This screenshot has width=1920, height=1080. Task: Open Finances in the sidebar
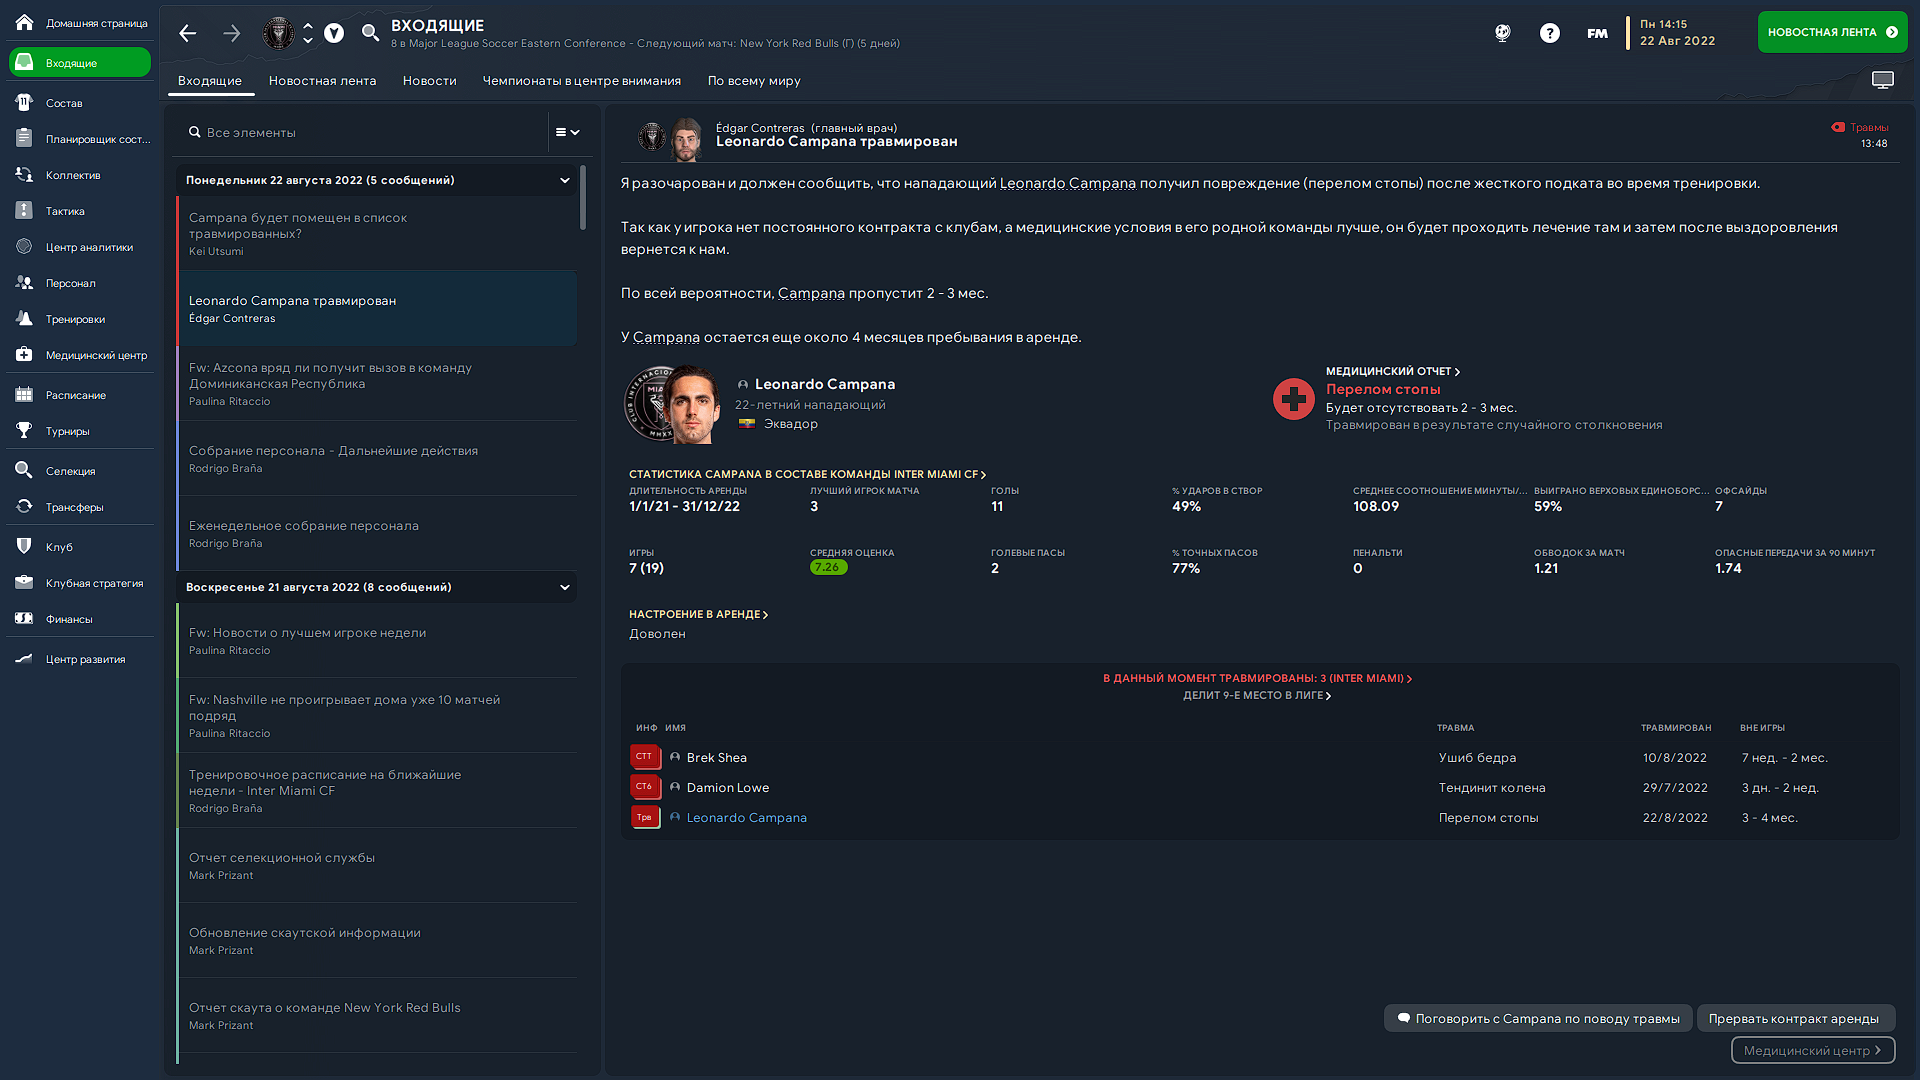click(68, 619)
